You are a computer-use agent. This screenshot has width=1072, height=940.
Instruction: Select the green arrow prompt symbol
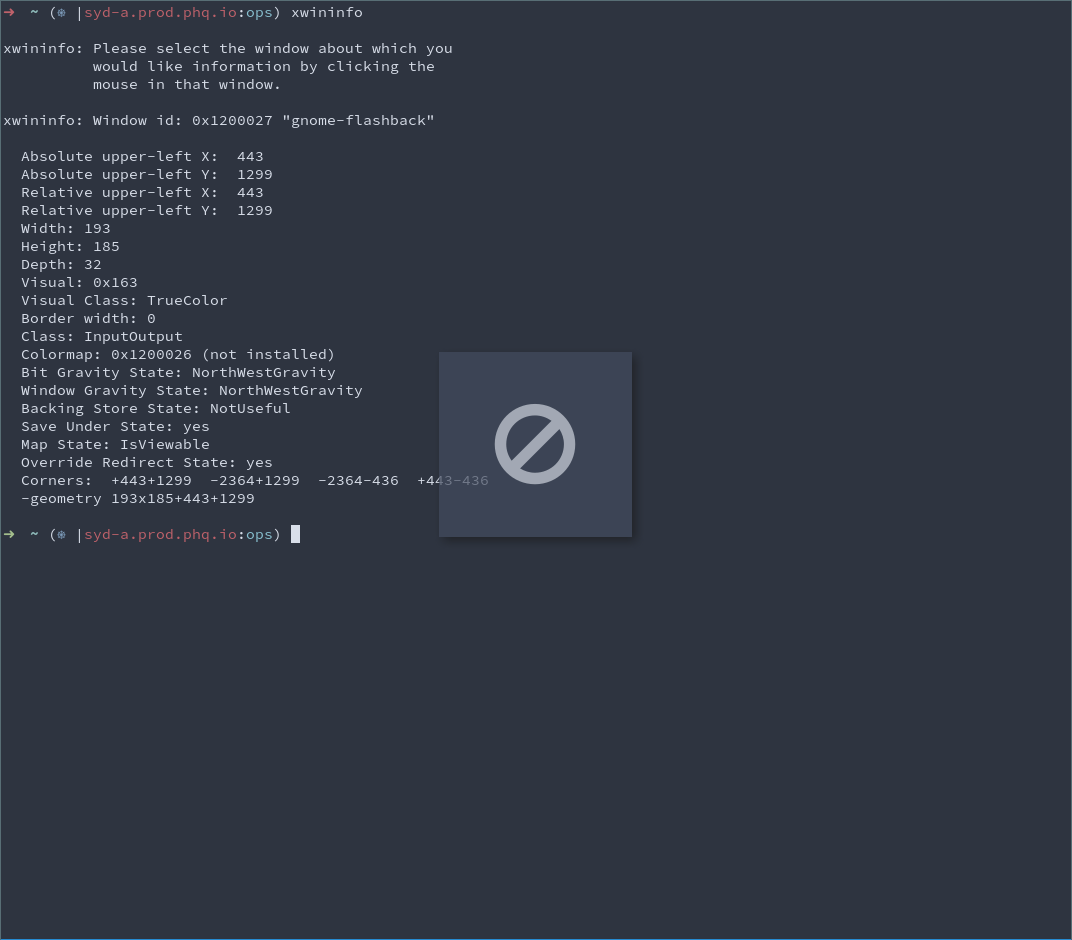pyautogui.click(x=9, y=12)
